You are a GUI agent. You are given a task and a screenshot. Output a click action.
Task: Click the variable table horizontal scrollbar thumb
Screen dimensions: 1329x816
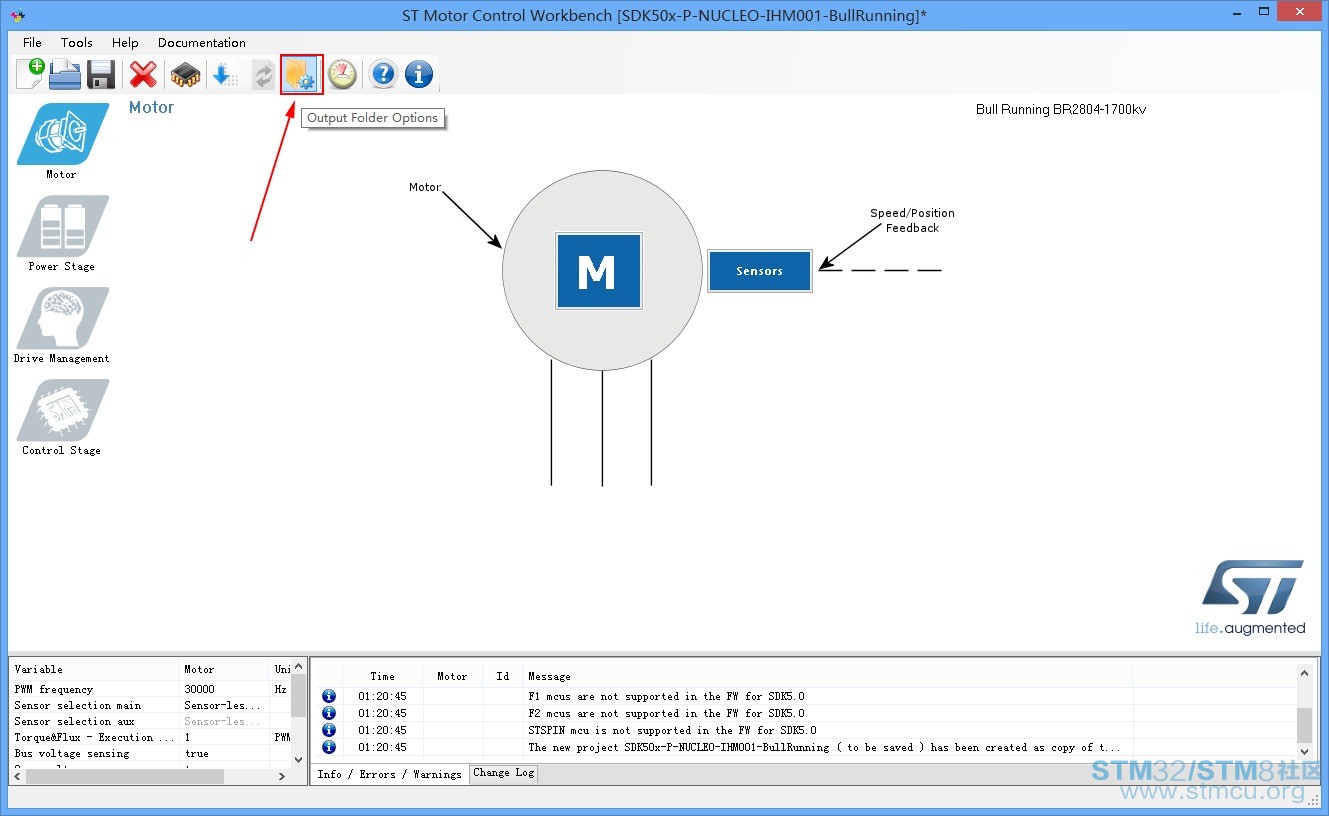tap(125, 776)
